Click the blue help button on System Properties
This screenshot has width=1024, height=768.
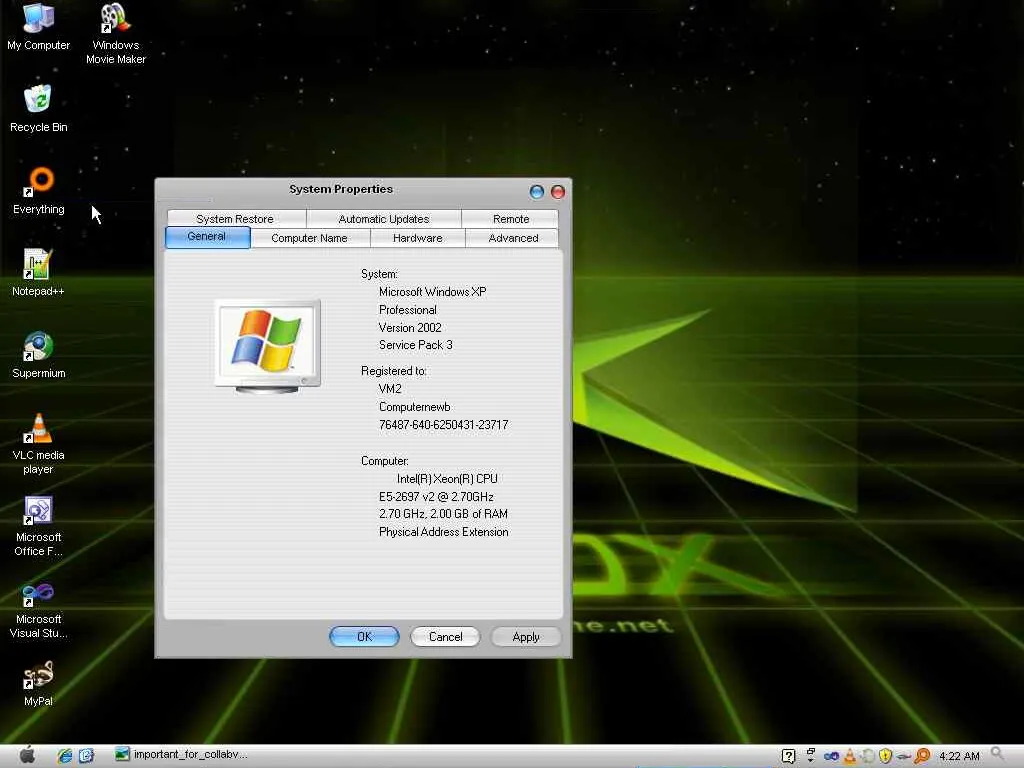pyautogui.click(x=537, y=192)
